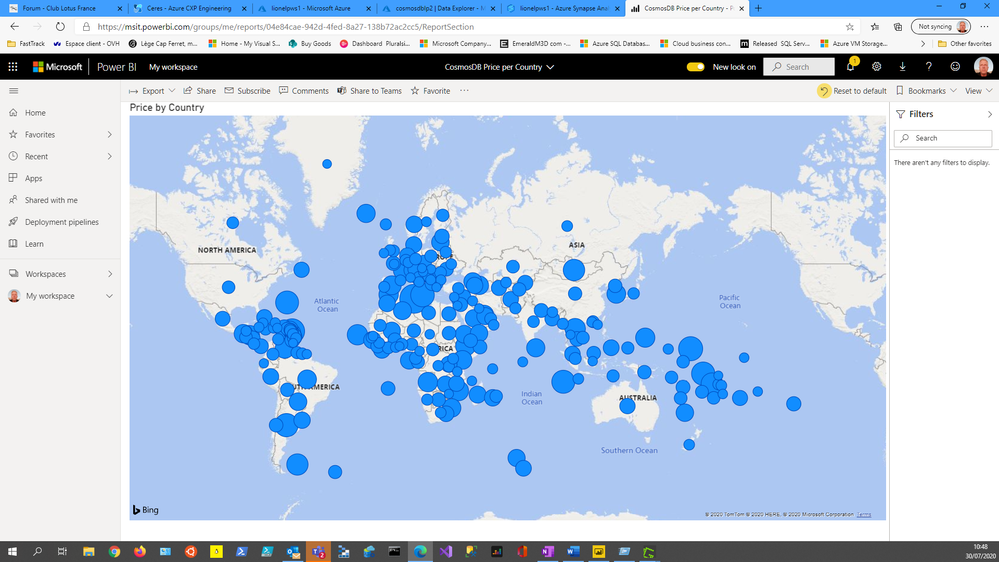
Task: Open the View dropdown
Action: [x=979, y=90]
